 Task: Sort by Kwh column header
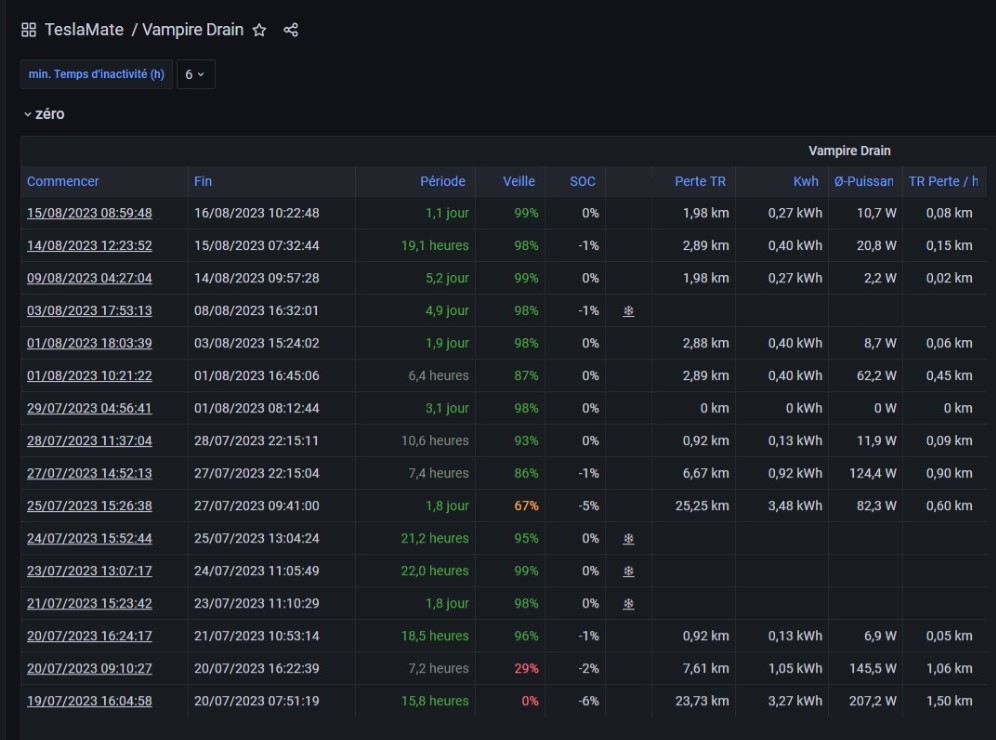(805, 181)
